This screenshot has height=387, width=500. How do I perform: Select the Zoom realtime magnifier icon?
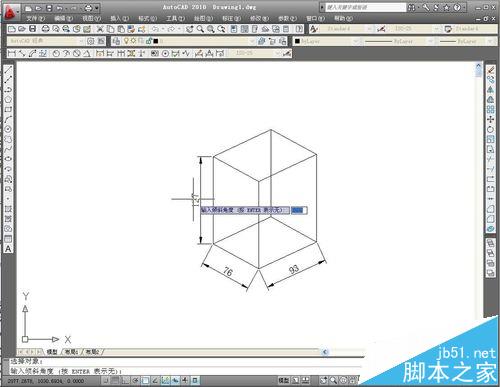click(200, 29)
